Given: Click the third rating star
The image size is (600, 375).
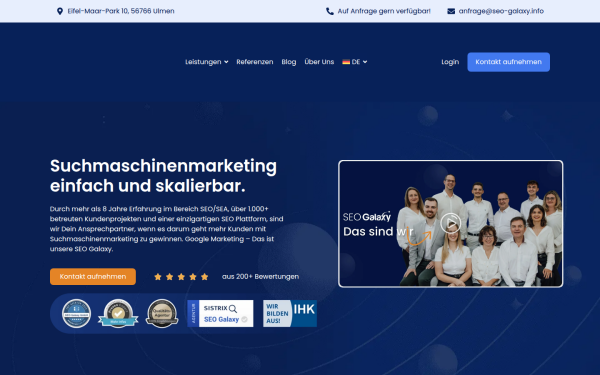Looking at the screenshot, I should point(181,277).
